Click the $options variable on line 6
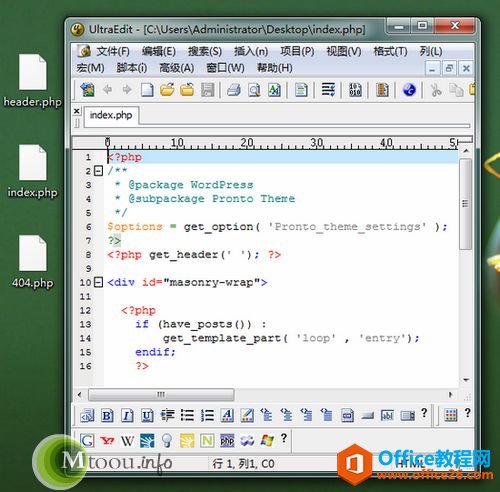The image size is (500, 492). tap(135, 227)
